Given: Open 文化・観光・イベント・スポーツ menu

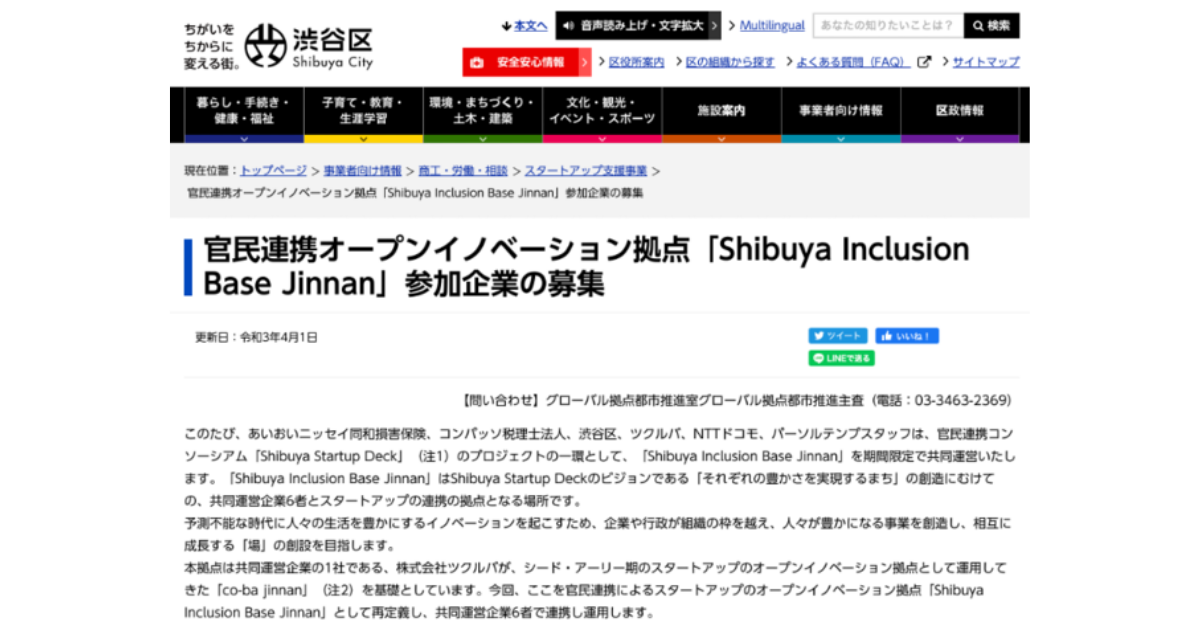Looking at the screenshot, I should click(x=601, y=111).
